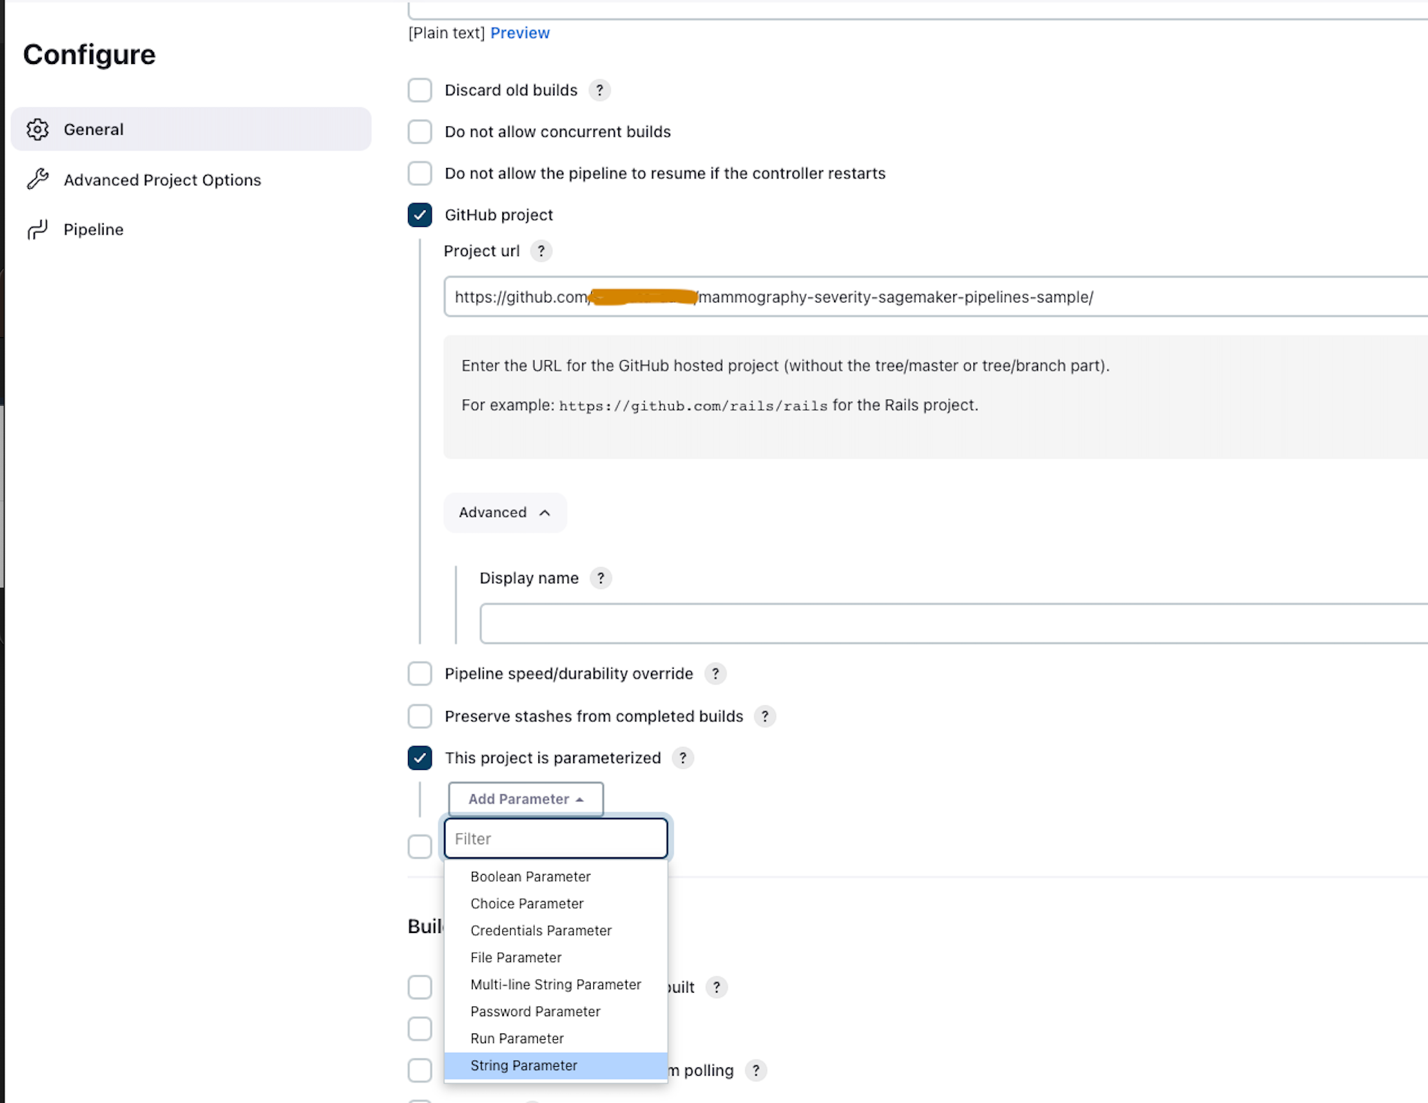Click help icon beside Display name
The height and width of the screenshot is (1103, 1428).
click(x=600, y=578)
